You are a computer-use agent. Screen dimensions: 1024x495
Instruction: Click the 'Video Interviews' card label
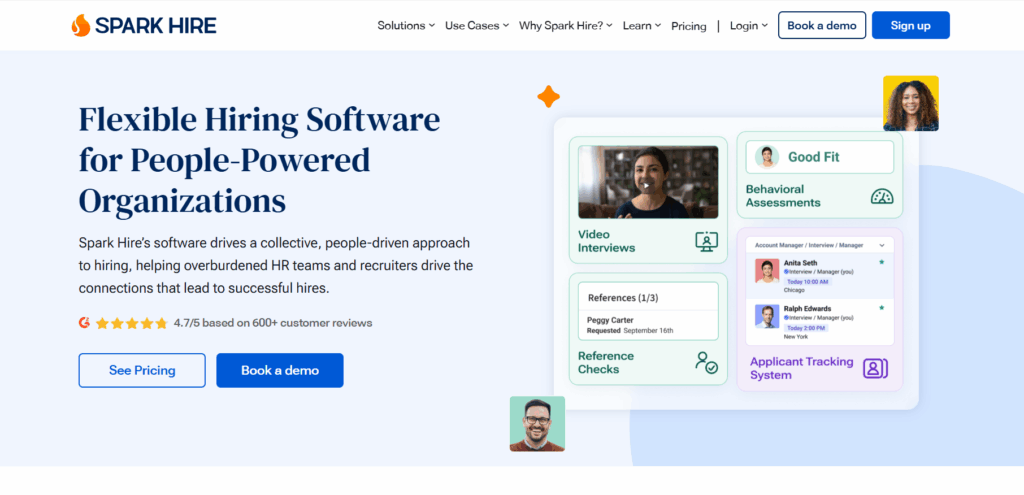point(606,241)
